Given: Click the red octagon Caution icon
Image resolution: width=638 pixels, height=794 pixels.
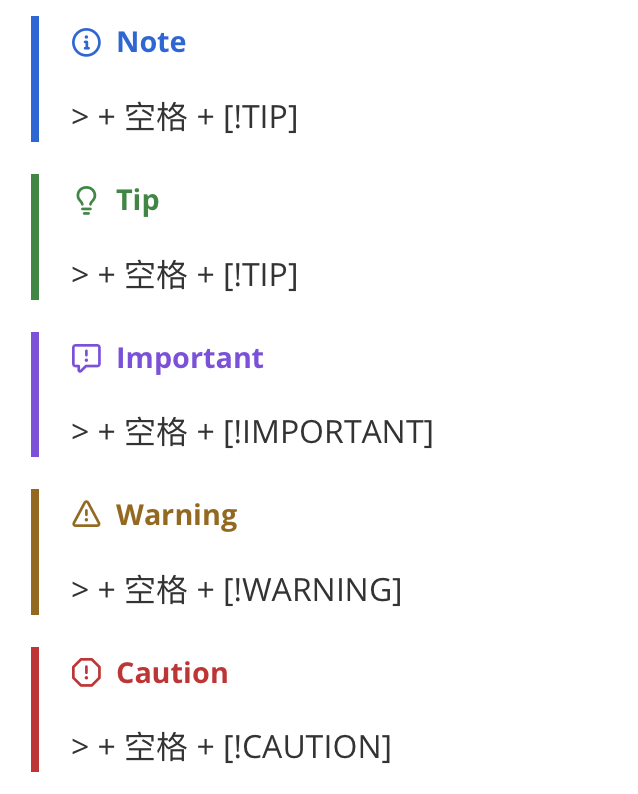Looking at the screenshot, I should point(86,672).
